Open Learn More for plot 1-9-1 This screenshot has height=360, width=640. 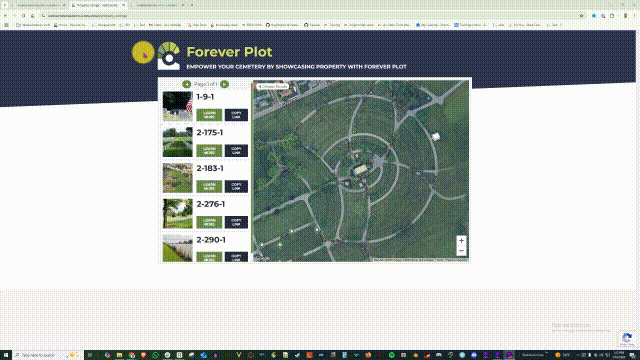[209, 115]
